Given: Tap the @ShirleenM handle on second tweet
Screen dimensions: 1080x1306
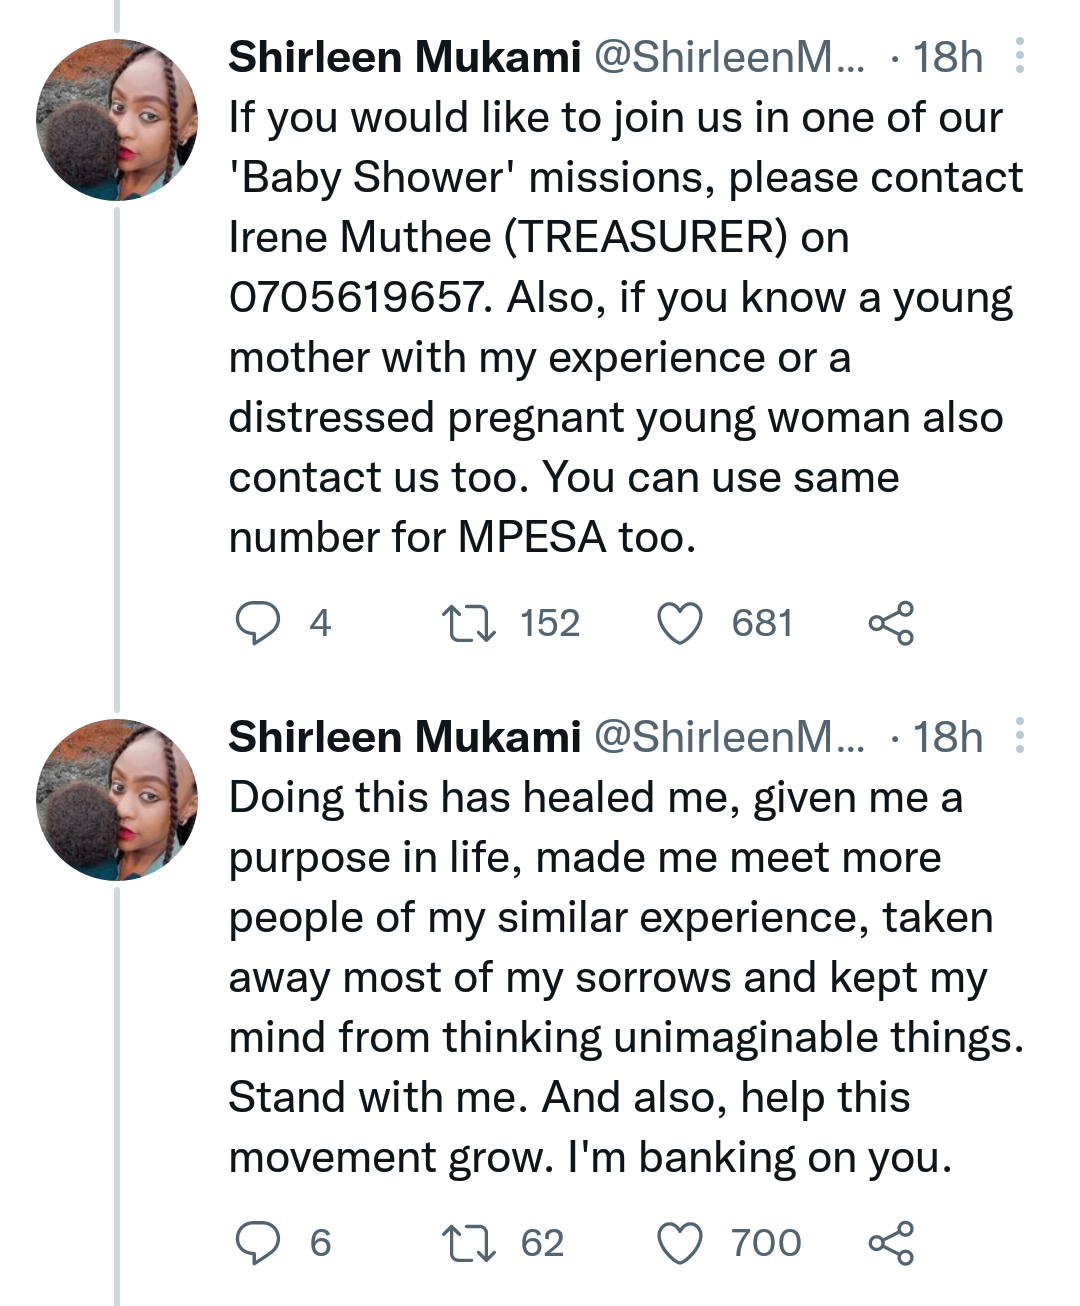Looking at the screenshot, I should [x=729, y=737].
